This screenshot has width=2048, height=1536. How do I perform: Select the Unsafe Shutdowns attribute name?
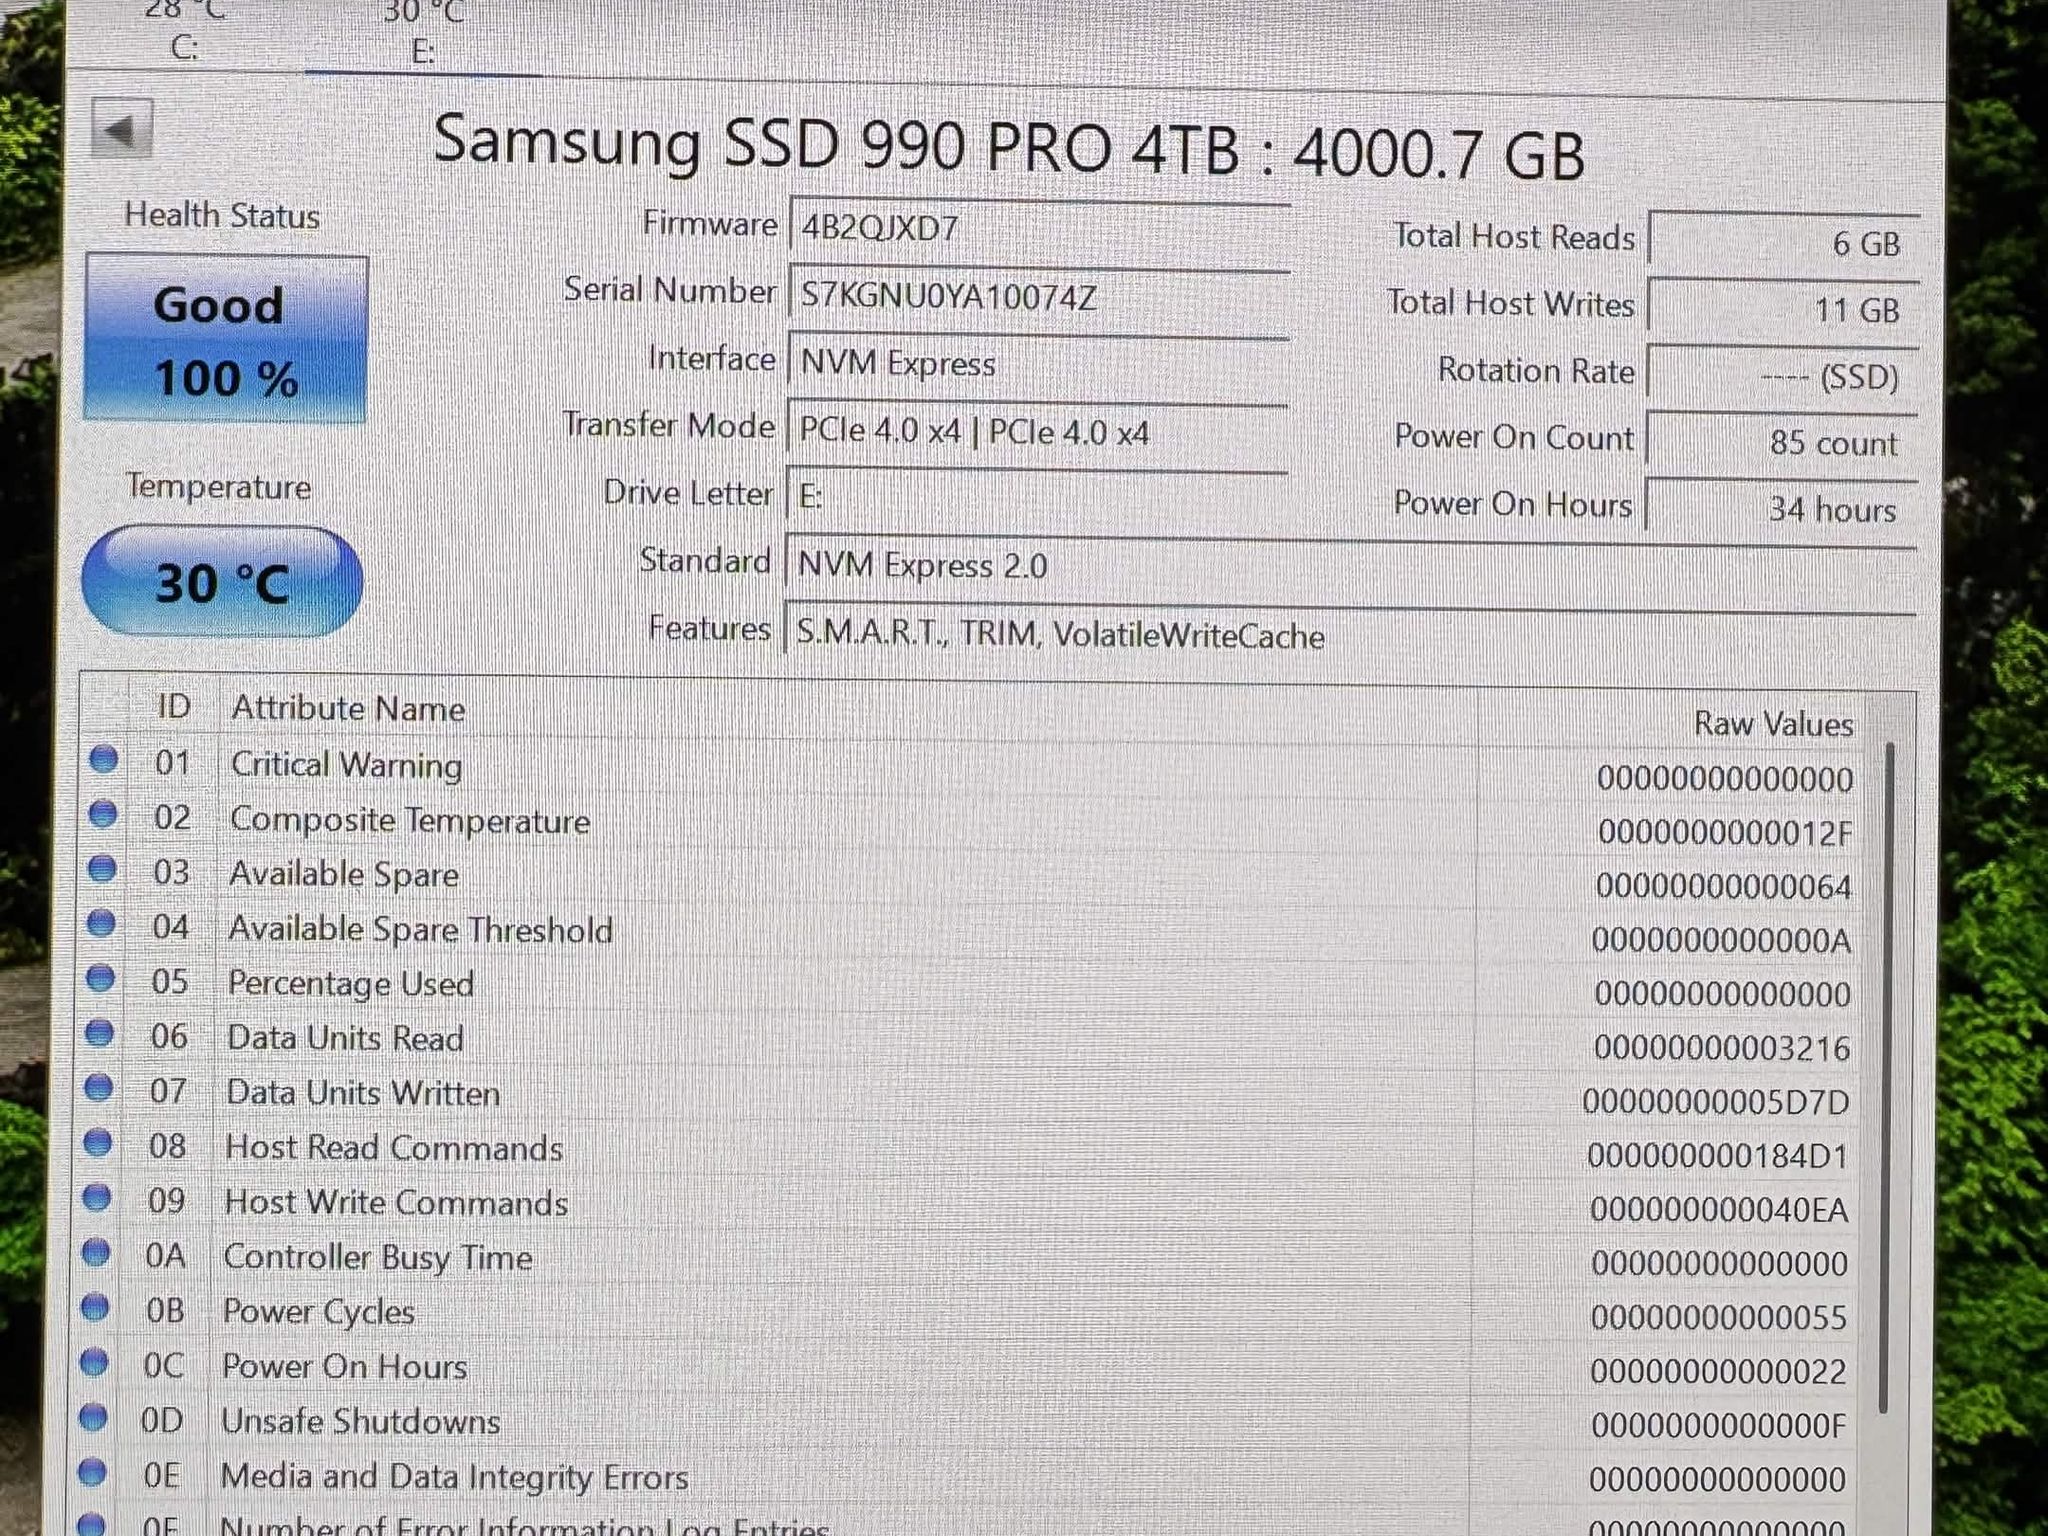360,1421
